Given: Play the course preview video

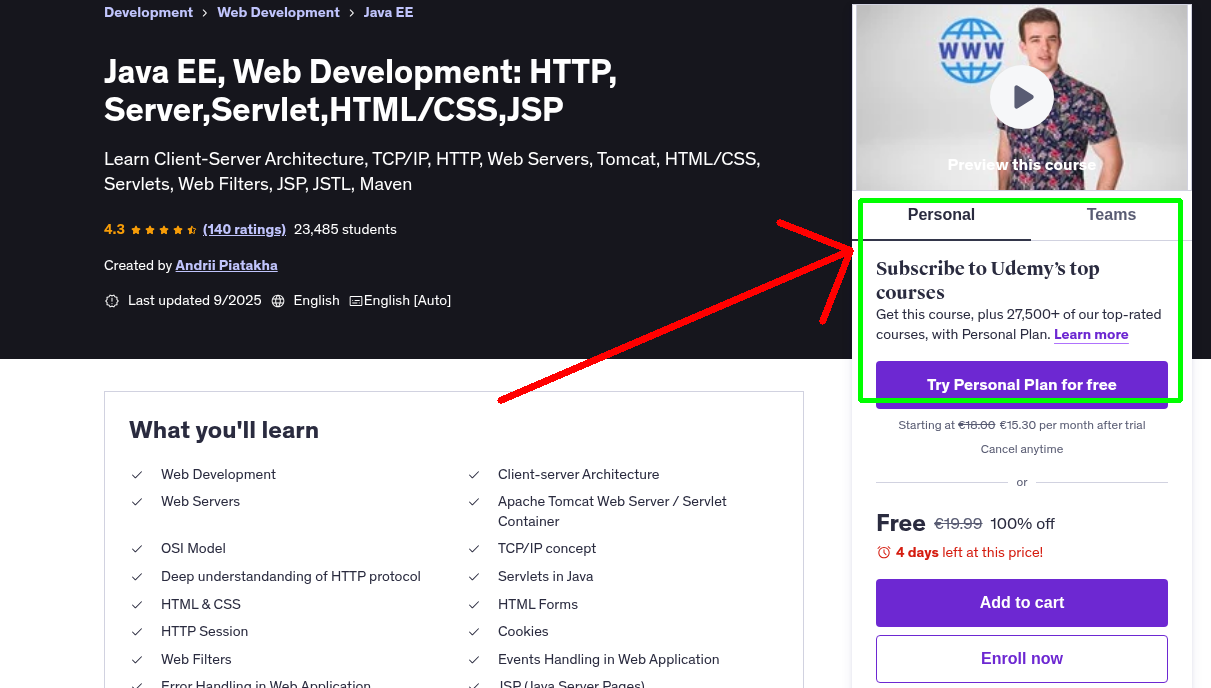Looking at the screenshot, I should [1021, 97].
